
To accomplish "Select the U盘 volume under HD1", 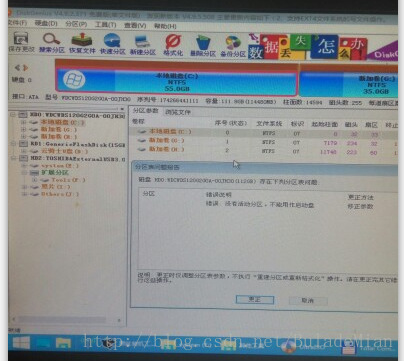I will tap(64, 151).
